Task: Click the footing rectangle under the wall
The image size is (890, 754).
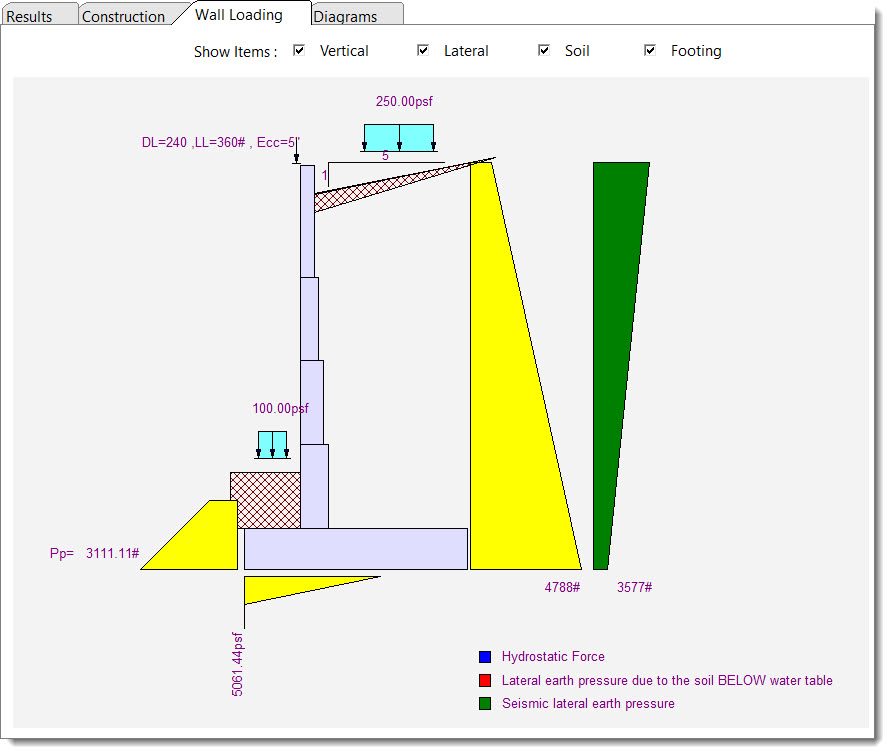Action: 355,549
